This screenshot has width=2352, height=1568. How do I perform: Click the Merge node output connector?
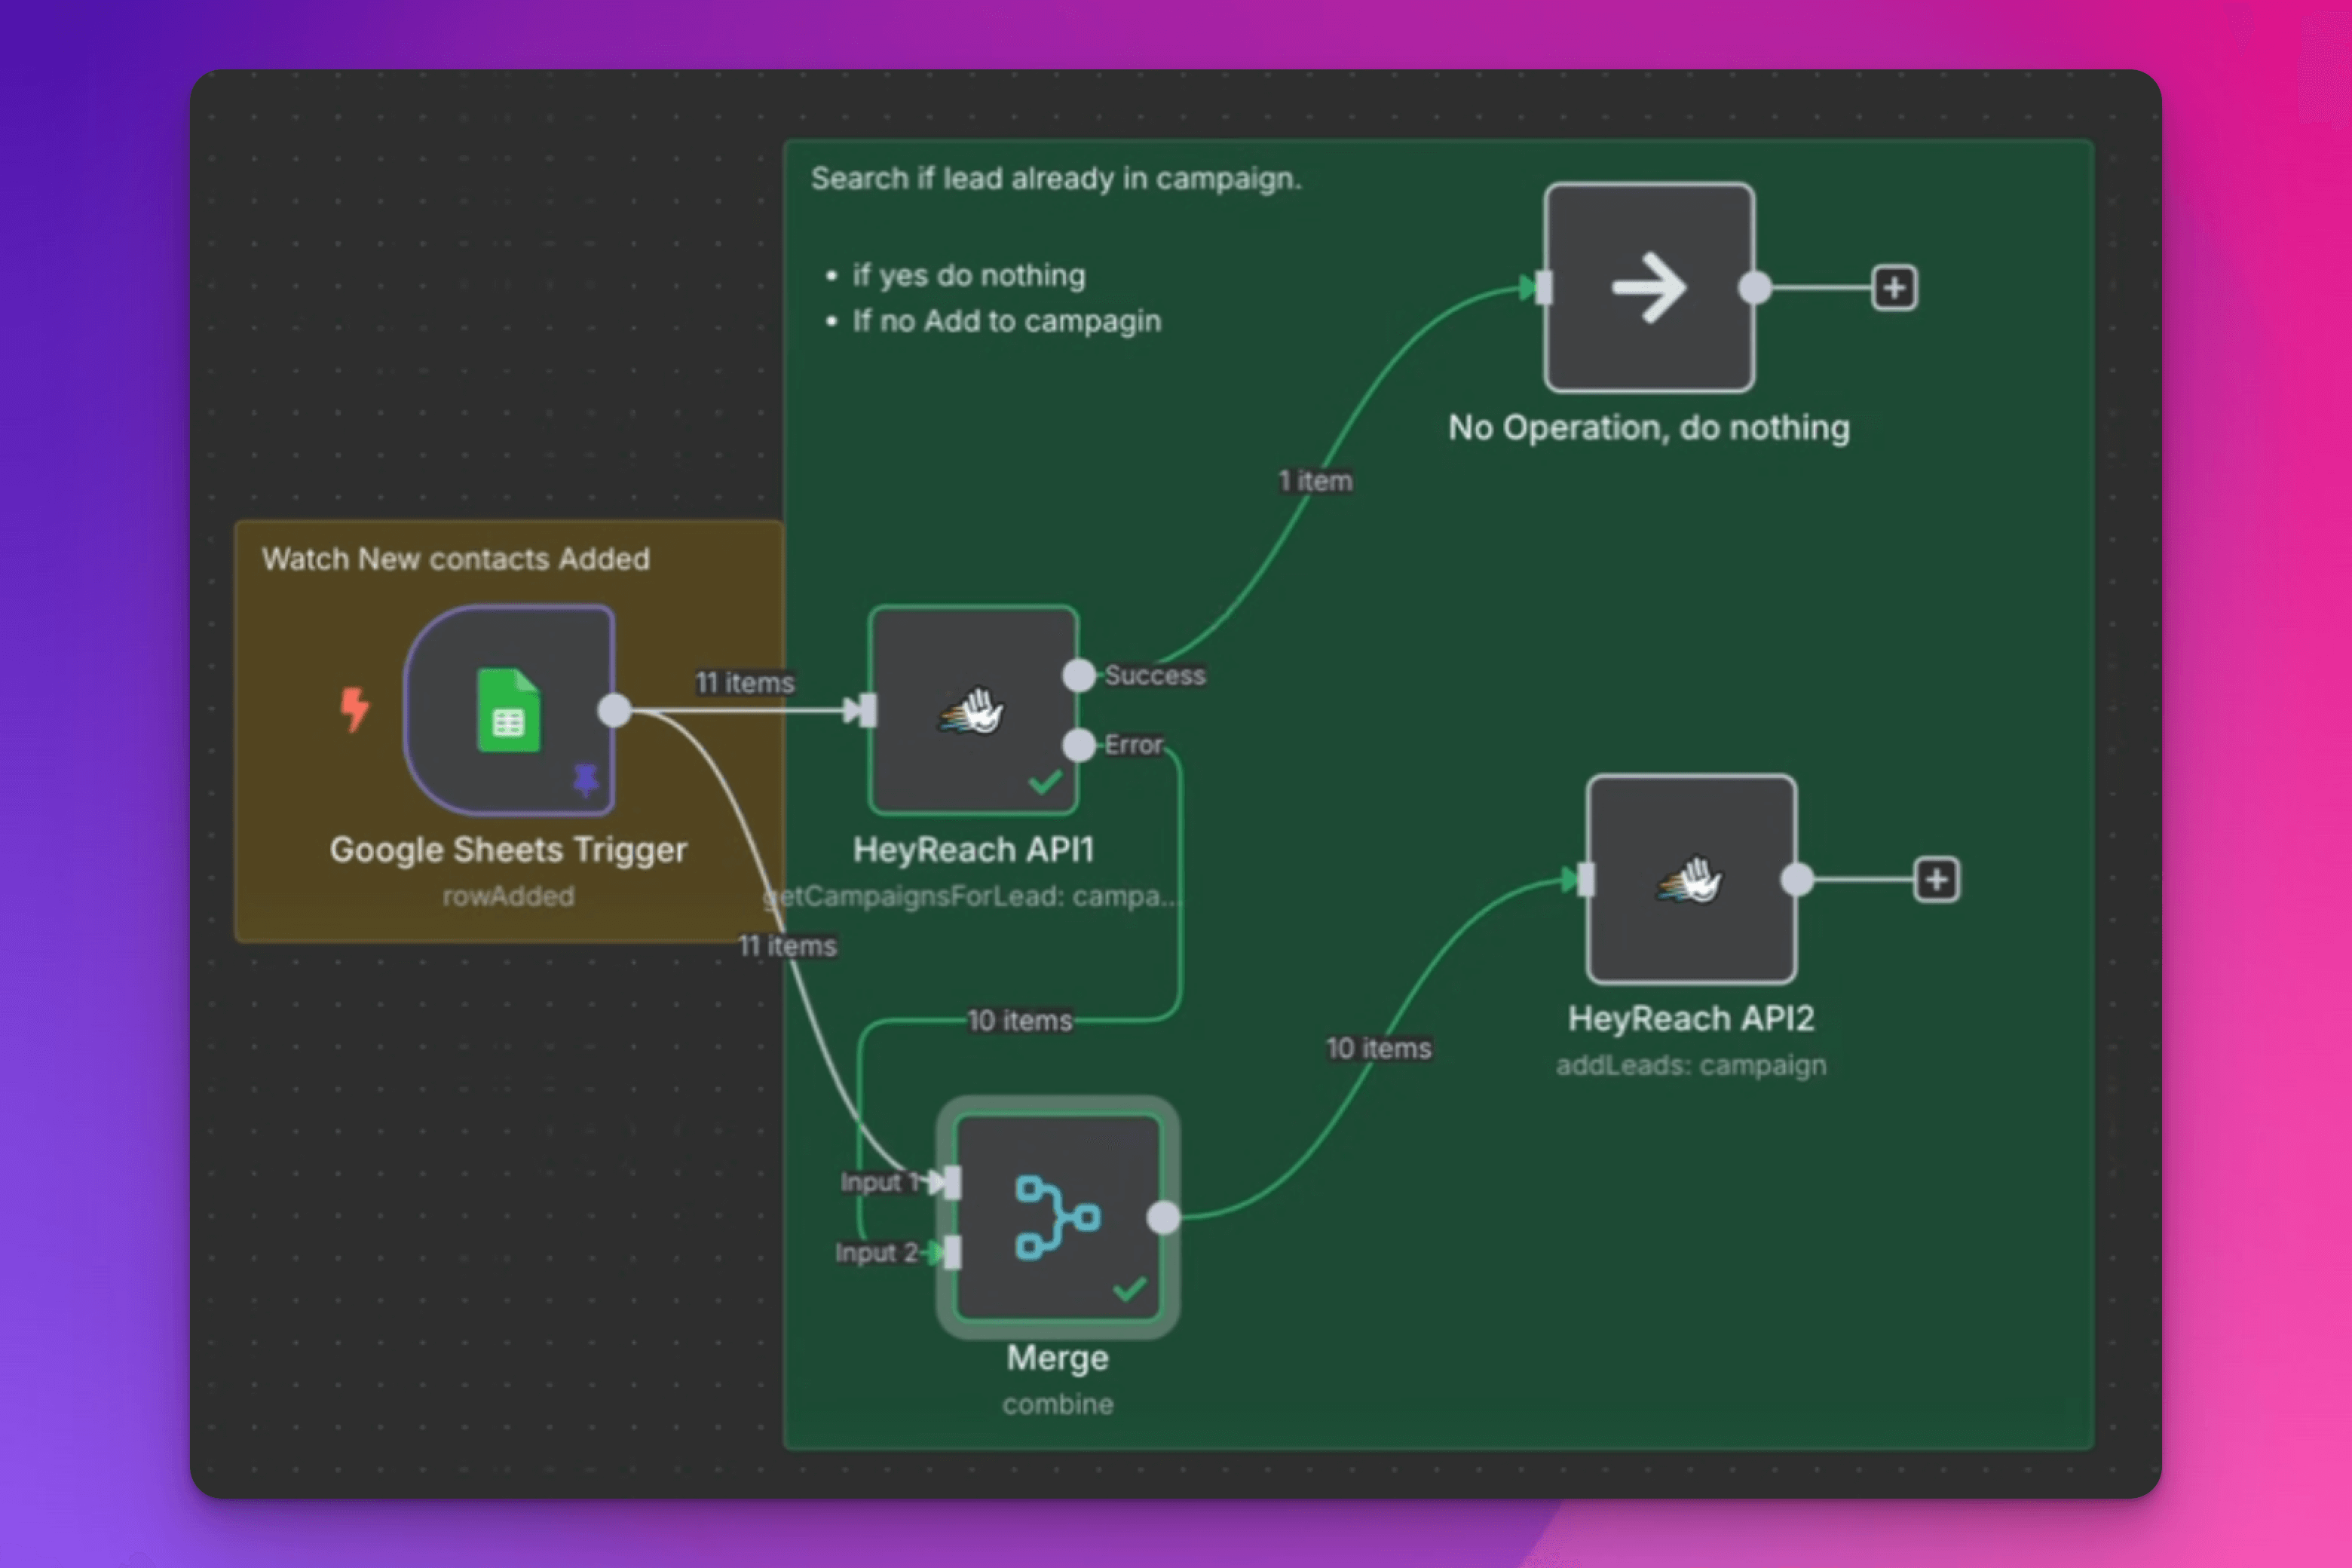pos(1163,1217)
